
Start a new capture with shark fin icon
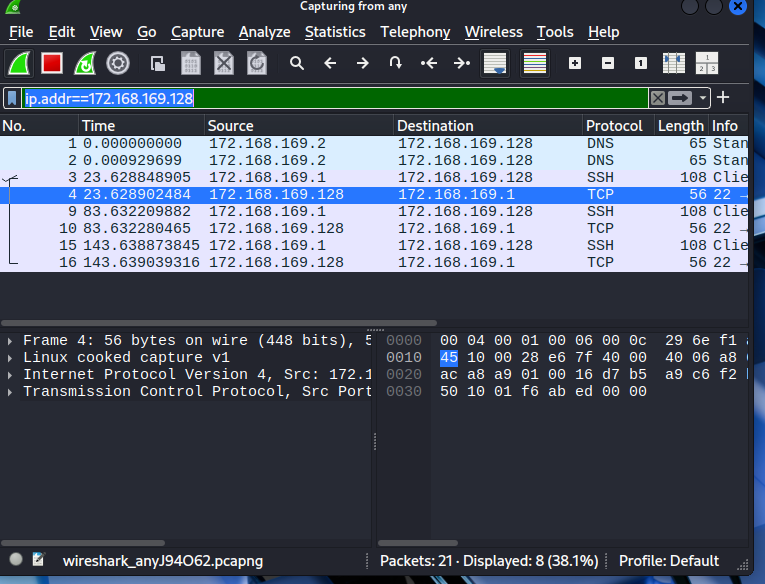click(20, 63)
